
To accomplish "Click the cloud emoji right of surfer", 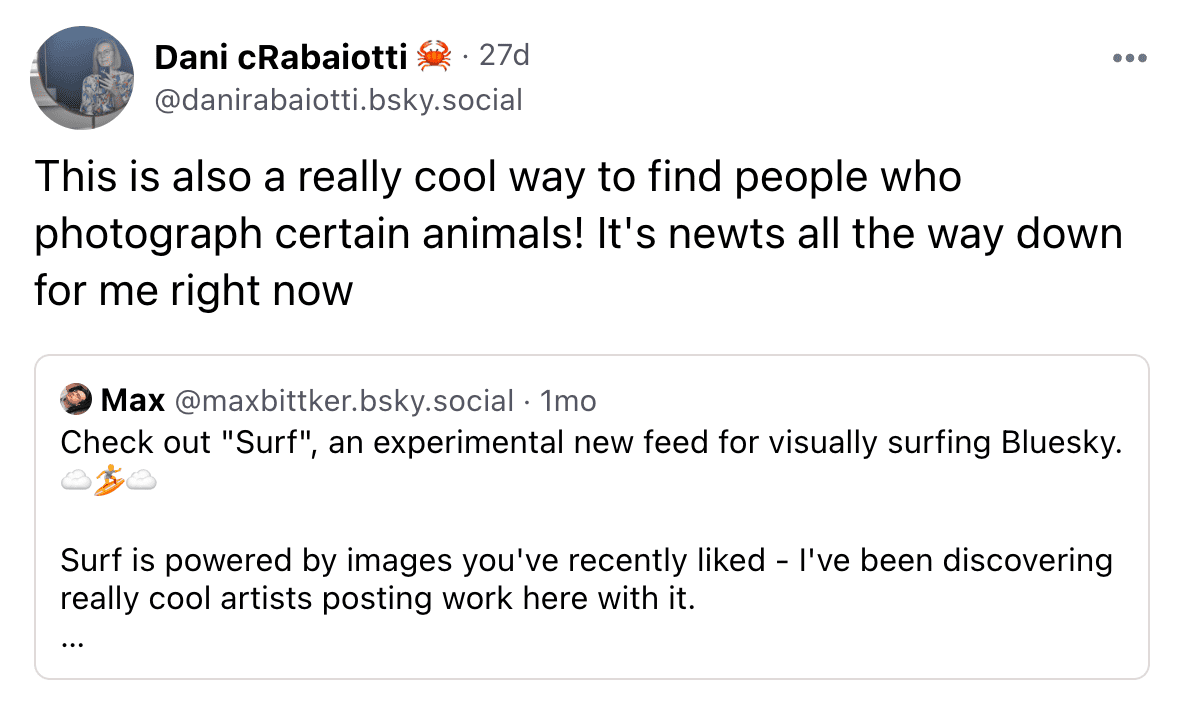I will pyautogui.click(x=142, y=483).
